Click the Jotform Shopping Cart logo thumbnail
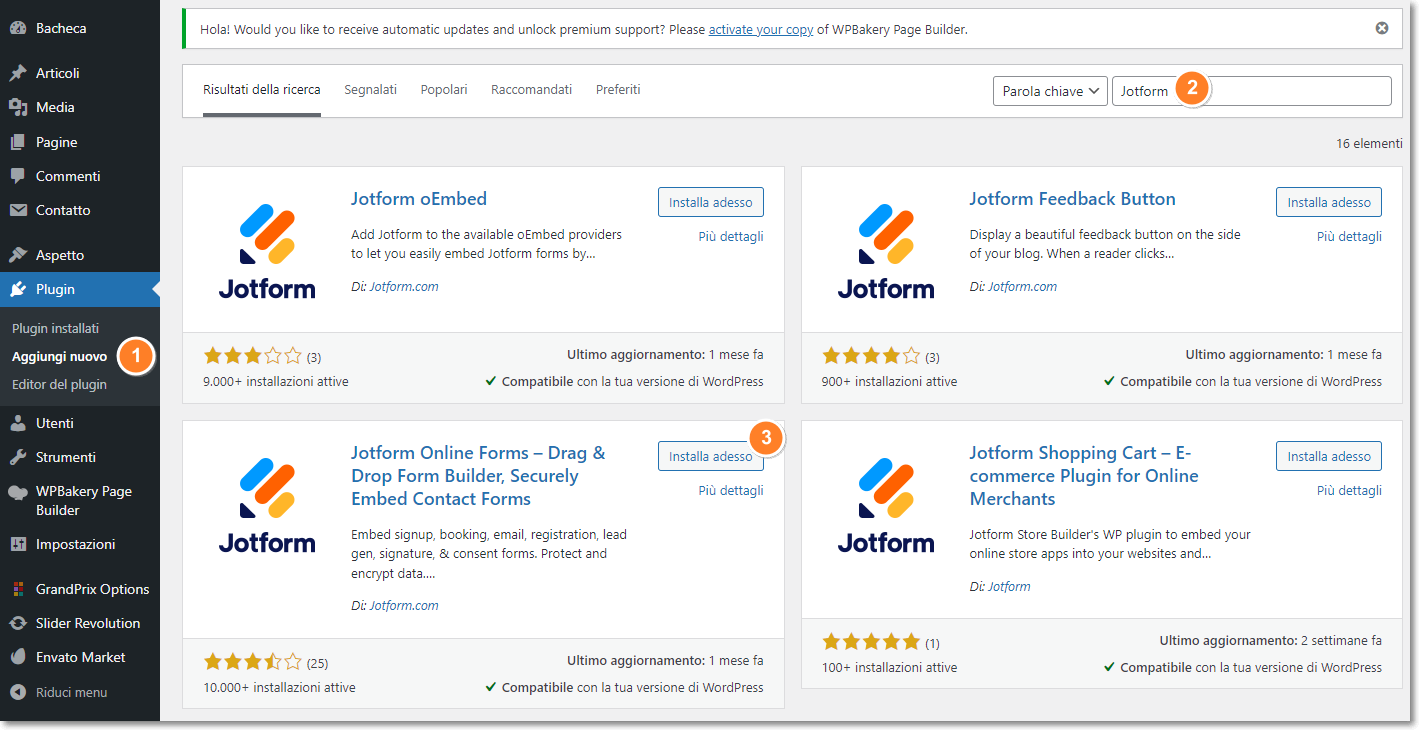 885,505
